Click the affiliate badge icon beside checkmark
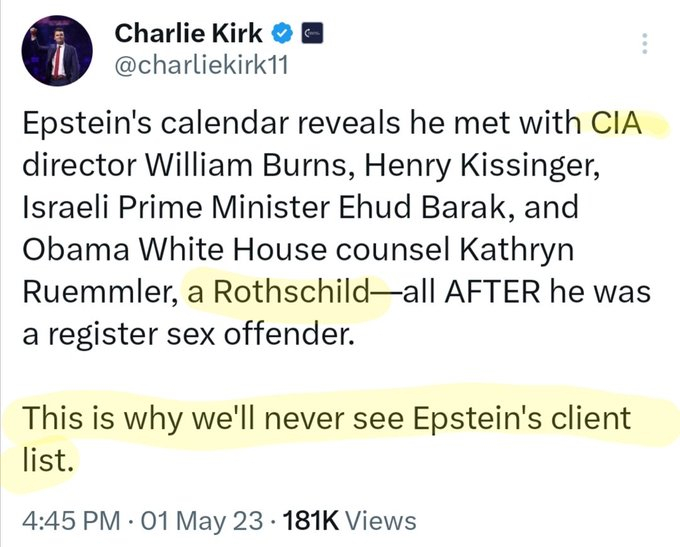680x547 pixels. click(313, 34)
